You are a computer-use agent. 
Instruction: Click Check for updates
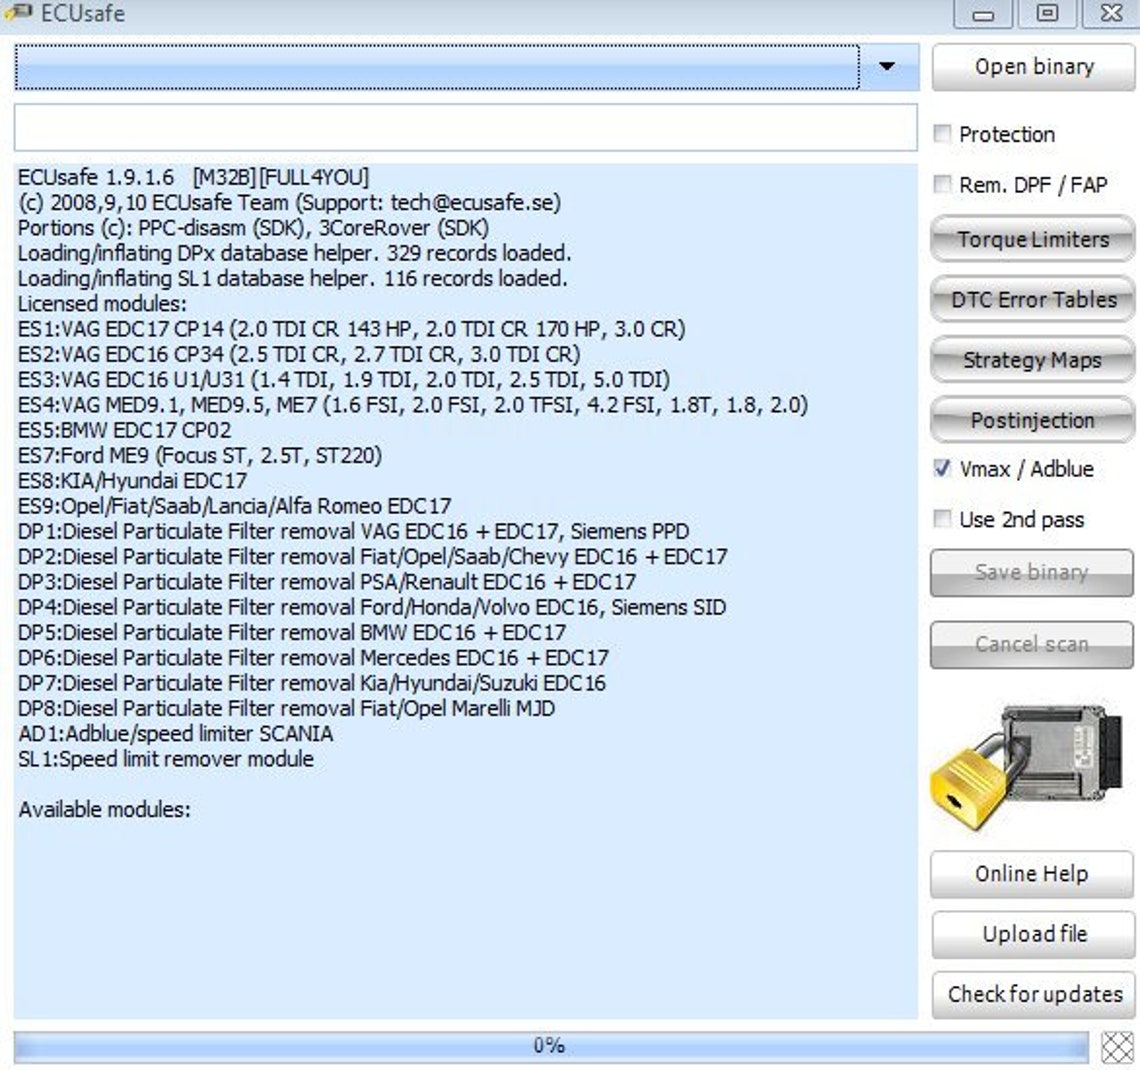point(1031,995)
